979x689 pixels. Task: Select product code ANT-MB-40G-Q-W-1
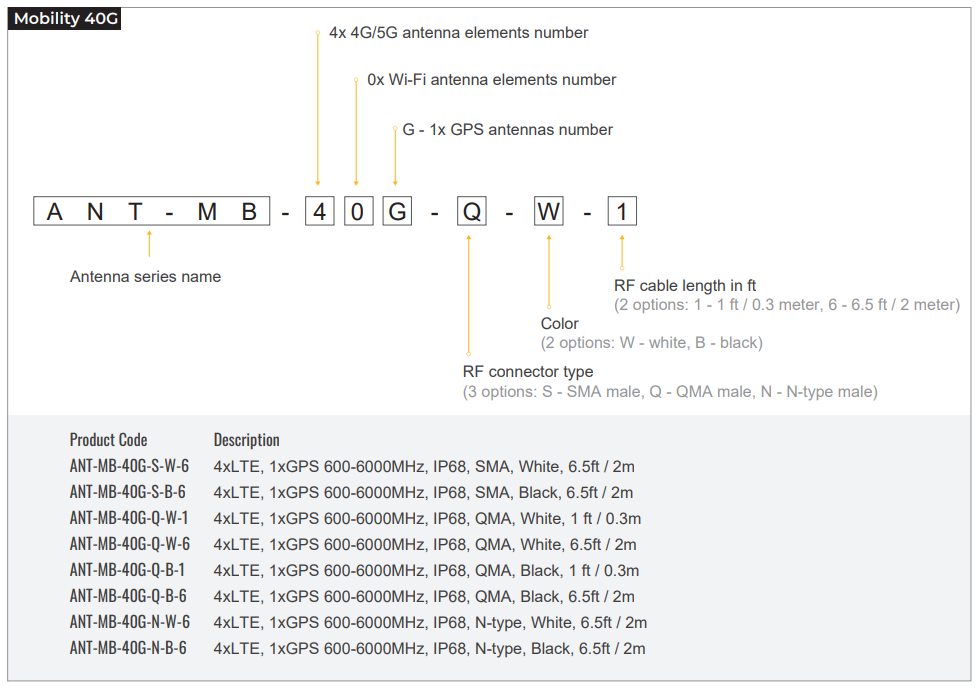(x=129, y=518)
